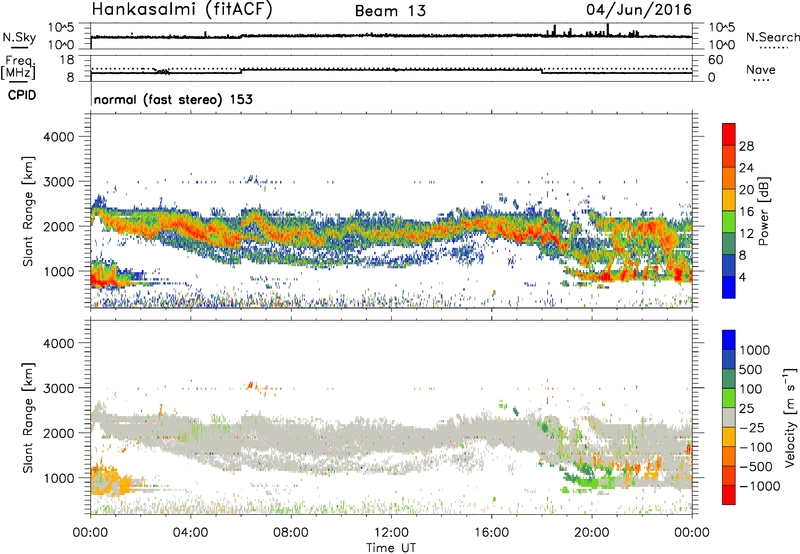The image size is (800, 554).
Task: Click the '16:00' time axis label
Action: pyautogui.click(x=491, y=533)
